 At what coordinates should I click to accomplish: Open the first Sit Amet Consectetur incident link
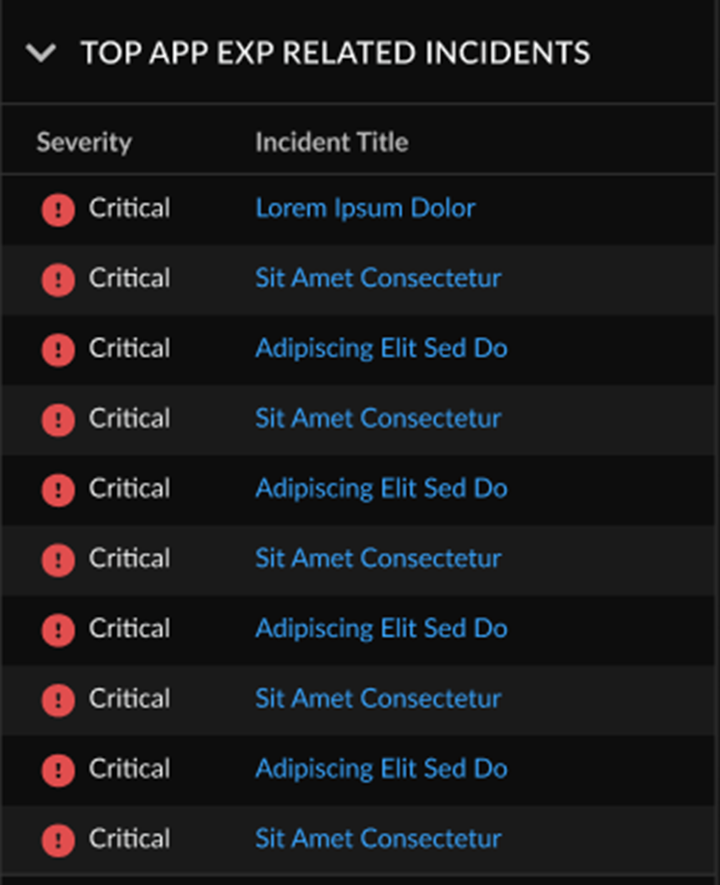[x=378, y=278]
